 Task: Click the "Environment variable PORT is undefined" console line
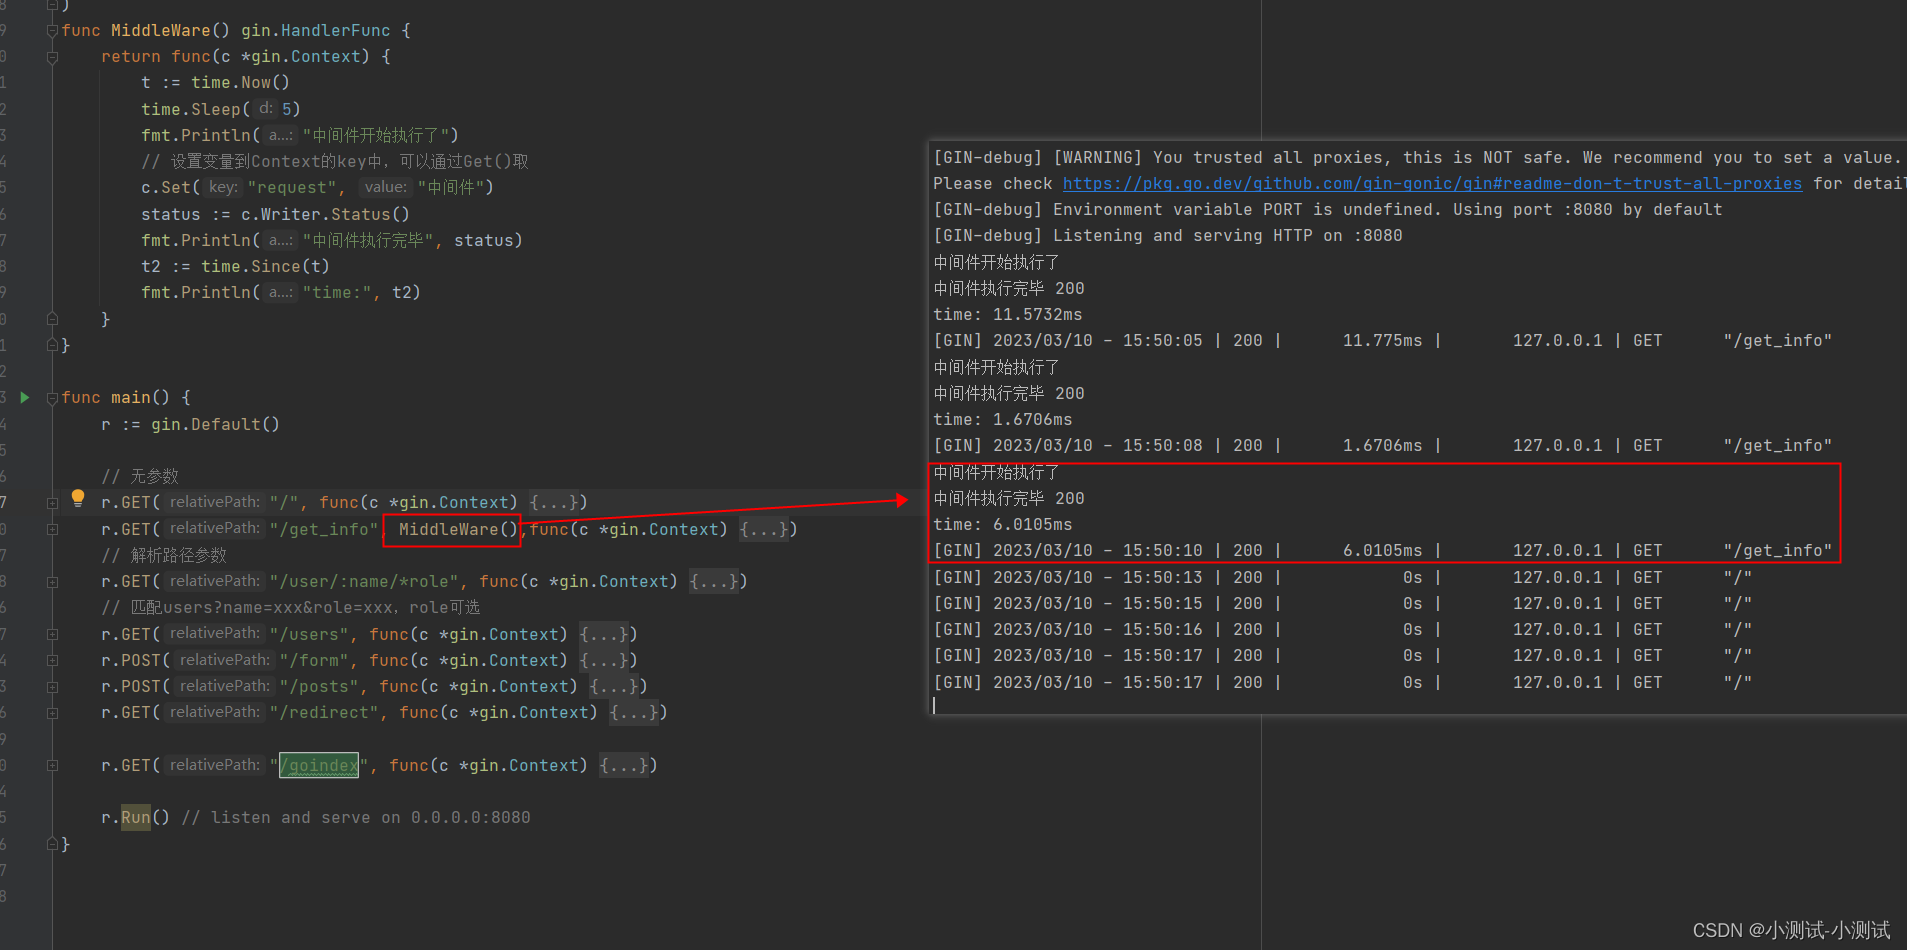[x=1328, y=209]
